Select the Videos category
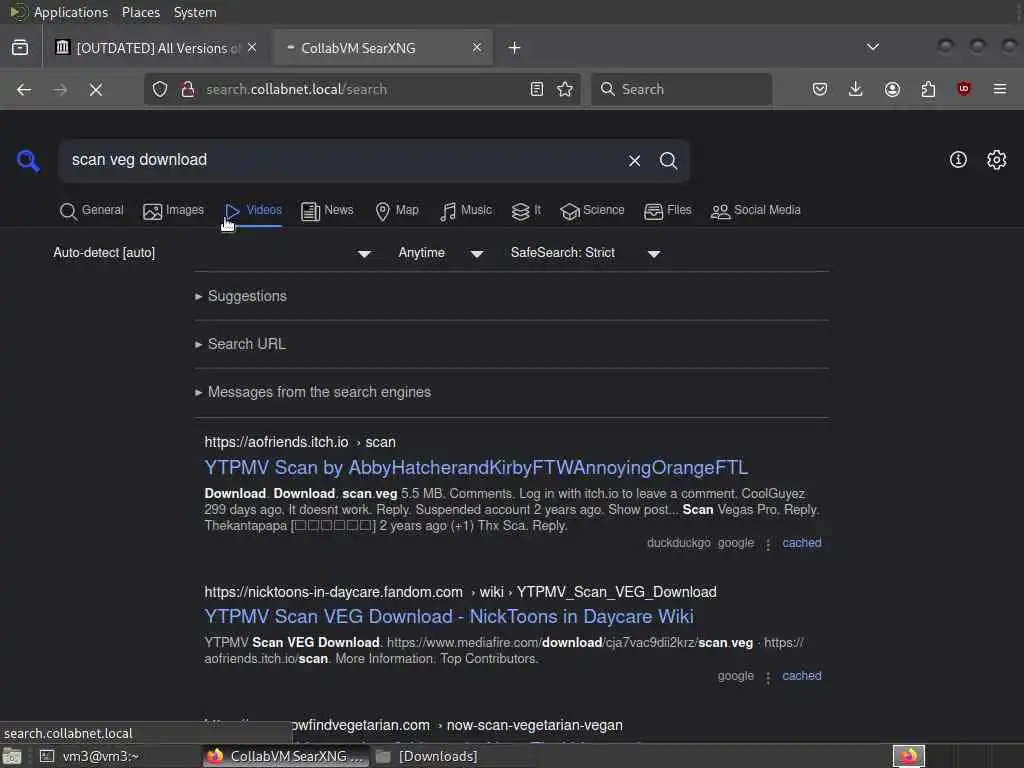The image size is (1024, 768). point(253,210)
